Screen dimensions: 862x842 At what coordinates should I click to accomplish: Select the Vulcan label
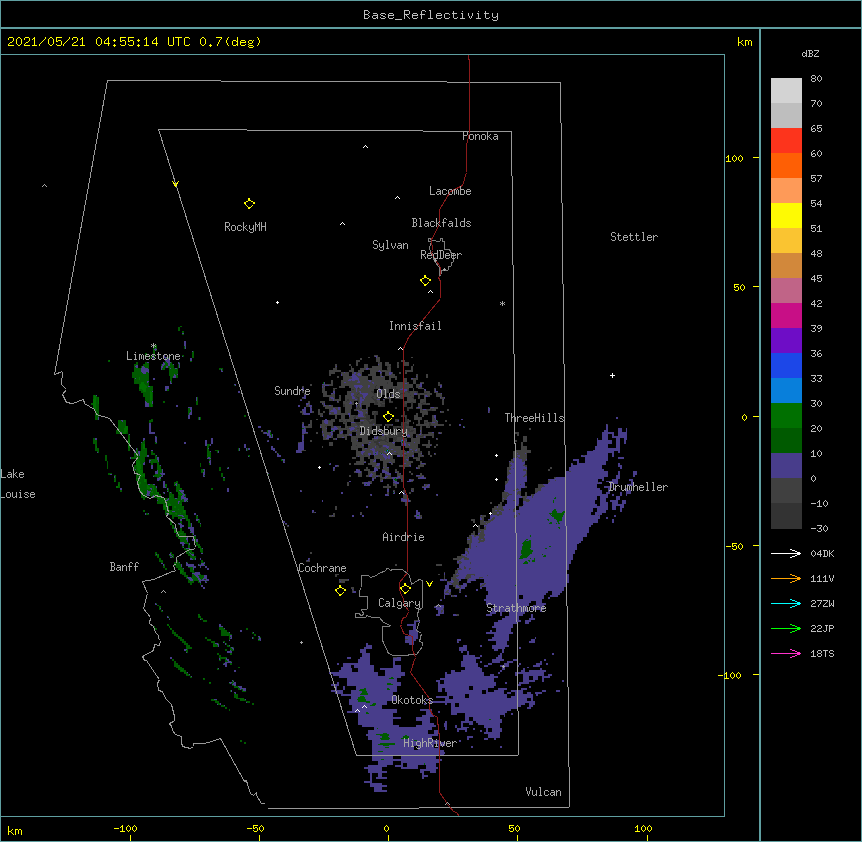[x=543, y=792]
